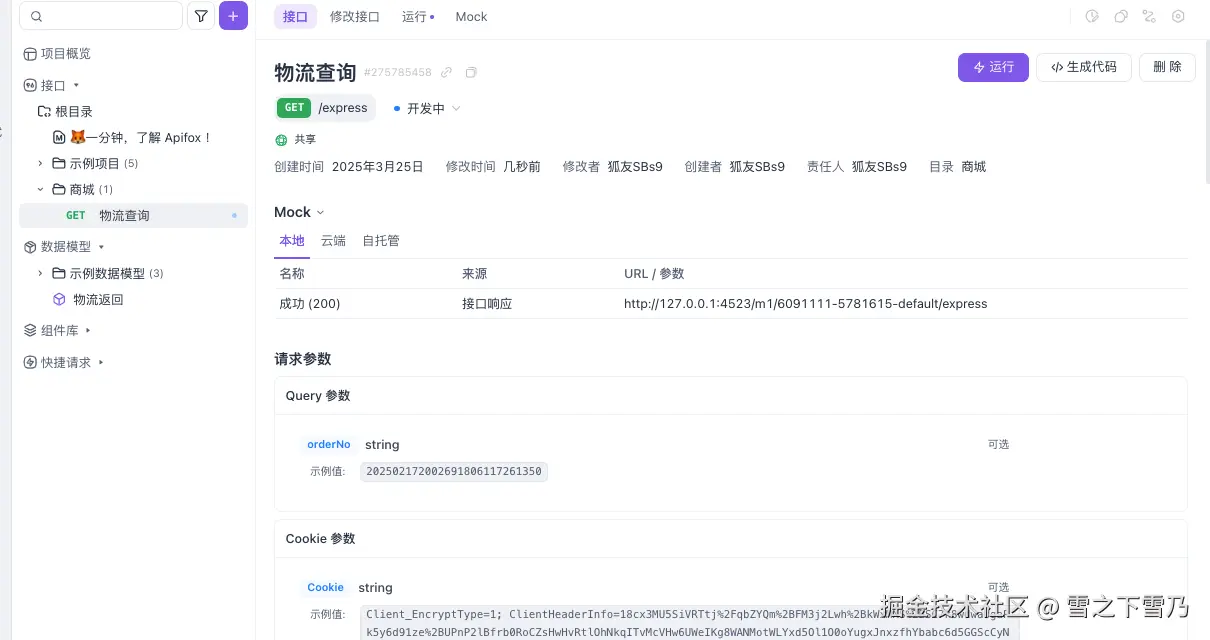The width and height of the screenshot is (1210, 640).
Task: Click the branch path icon at top right
Action: coord(1149,16)
